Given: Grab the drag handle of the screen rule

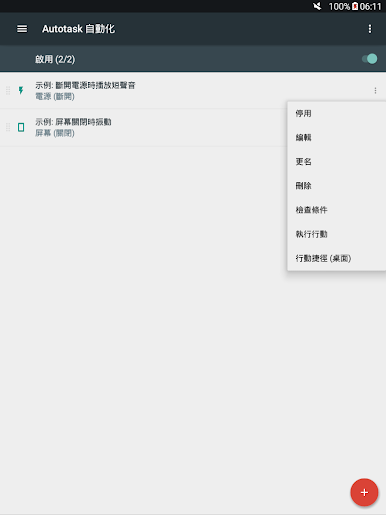Looking at the screenshot, I should (x=8, y=127).
